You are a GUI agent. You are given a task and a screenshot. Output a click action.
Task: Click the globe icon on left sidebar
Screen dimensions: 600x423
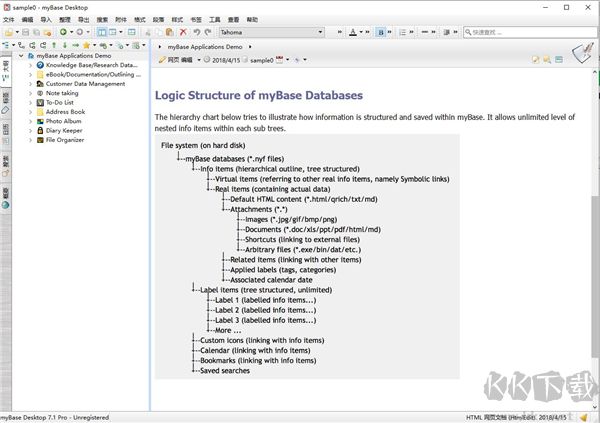pos(6,205)
